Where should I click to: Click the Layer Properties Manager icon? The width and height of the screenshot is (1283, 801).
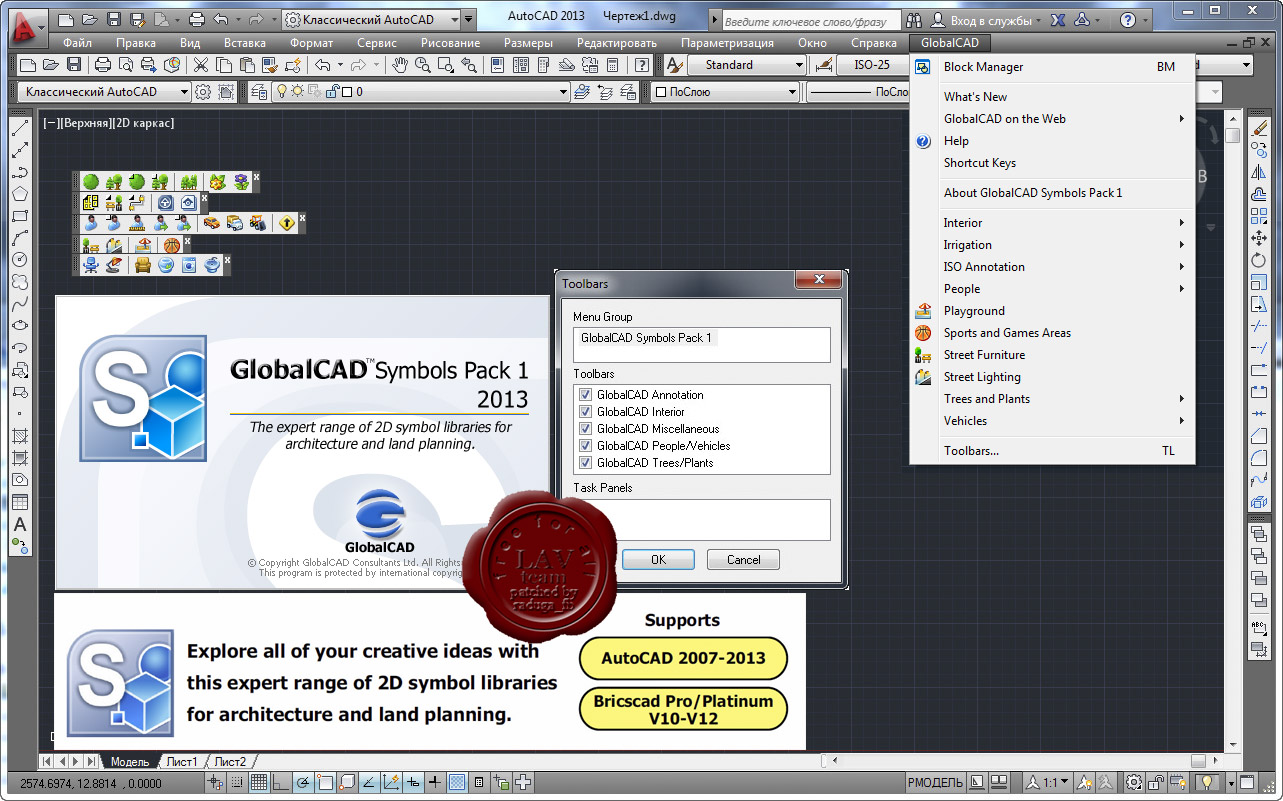point(260,92)
